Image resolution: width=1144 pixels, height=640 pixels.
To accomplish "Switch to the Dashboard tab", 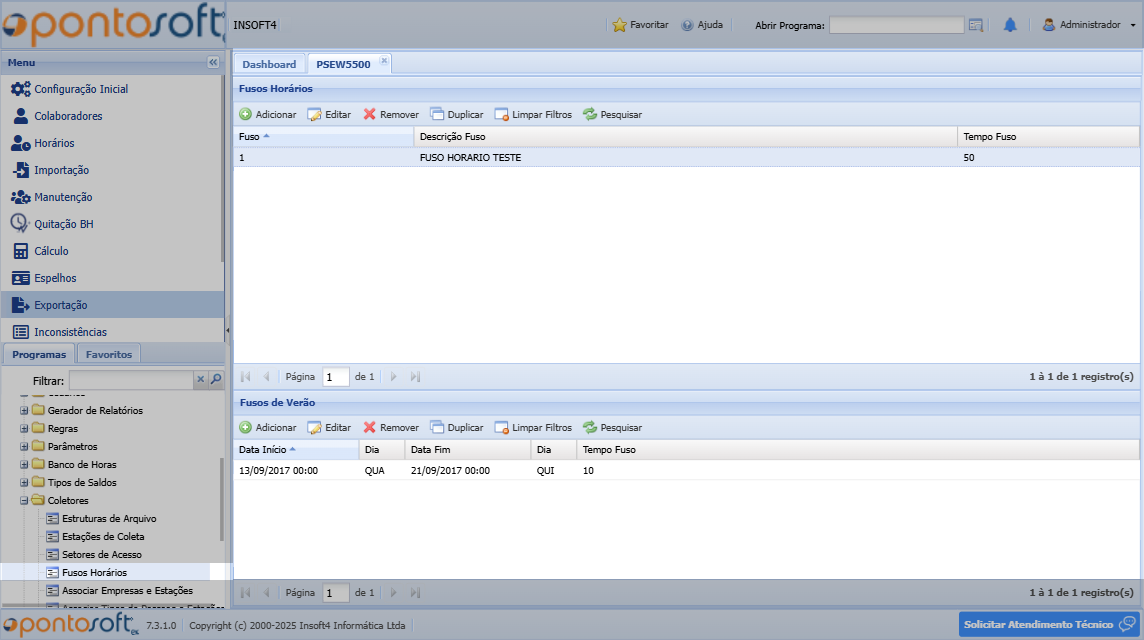I will click(269, 64).
